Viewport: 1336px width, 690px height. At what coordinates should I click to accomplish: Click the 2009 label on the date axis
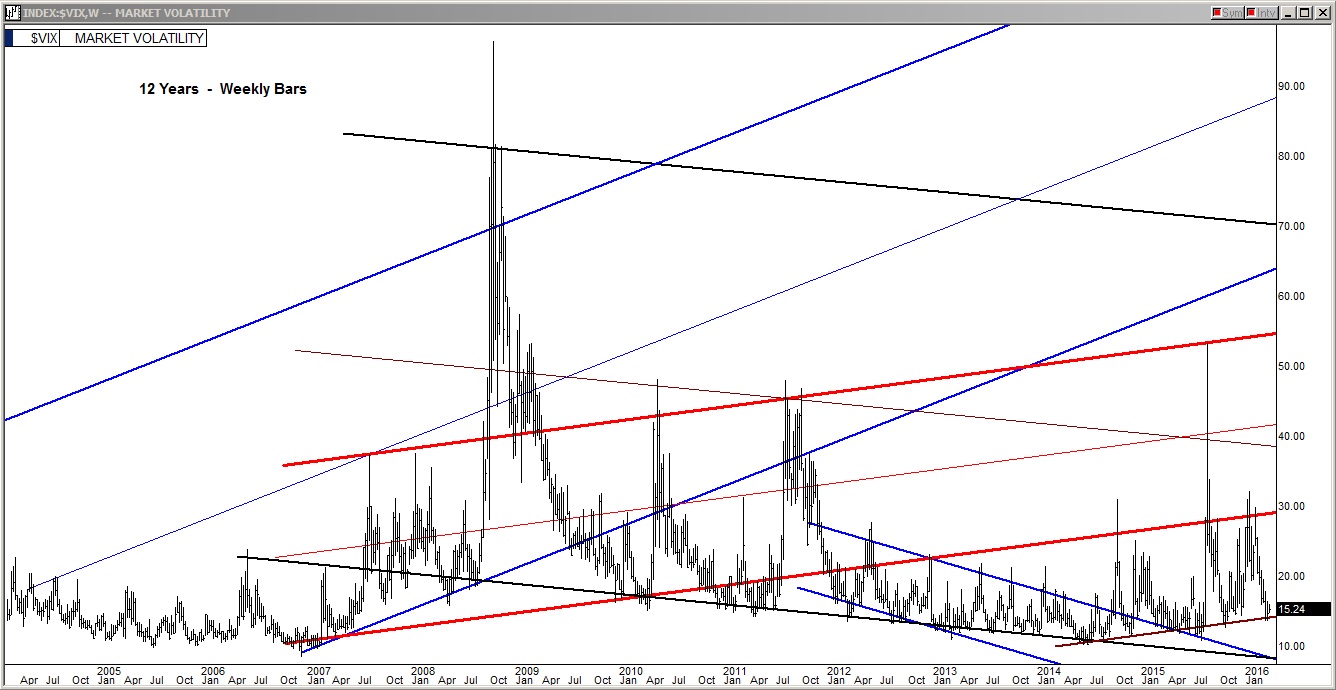(525, 672)
